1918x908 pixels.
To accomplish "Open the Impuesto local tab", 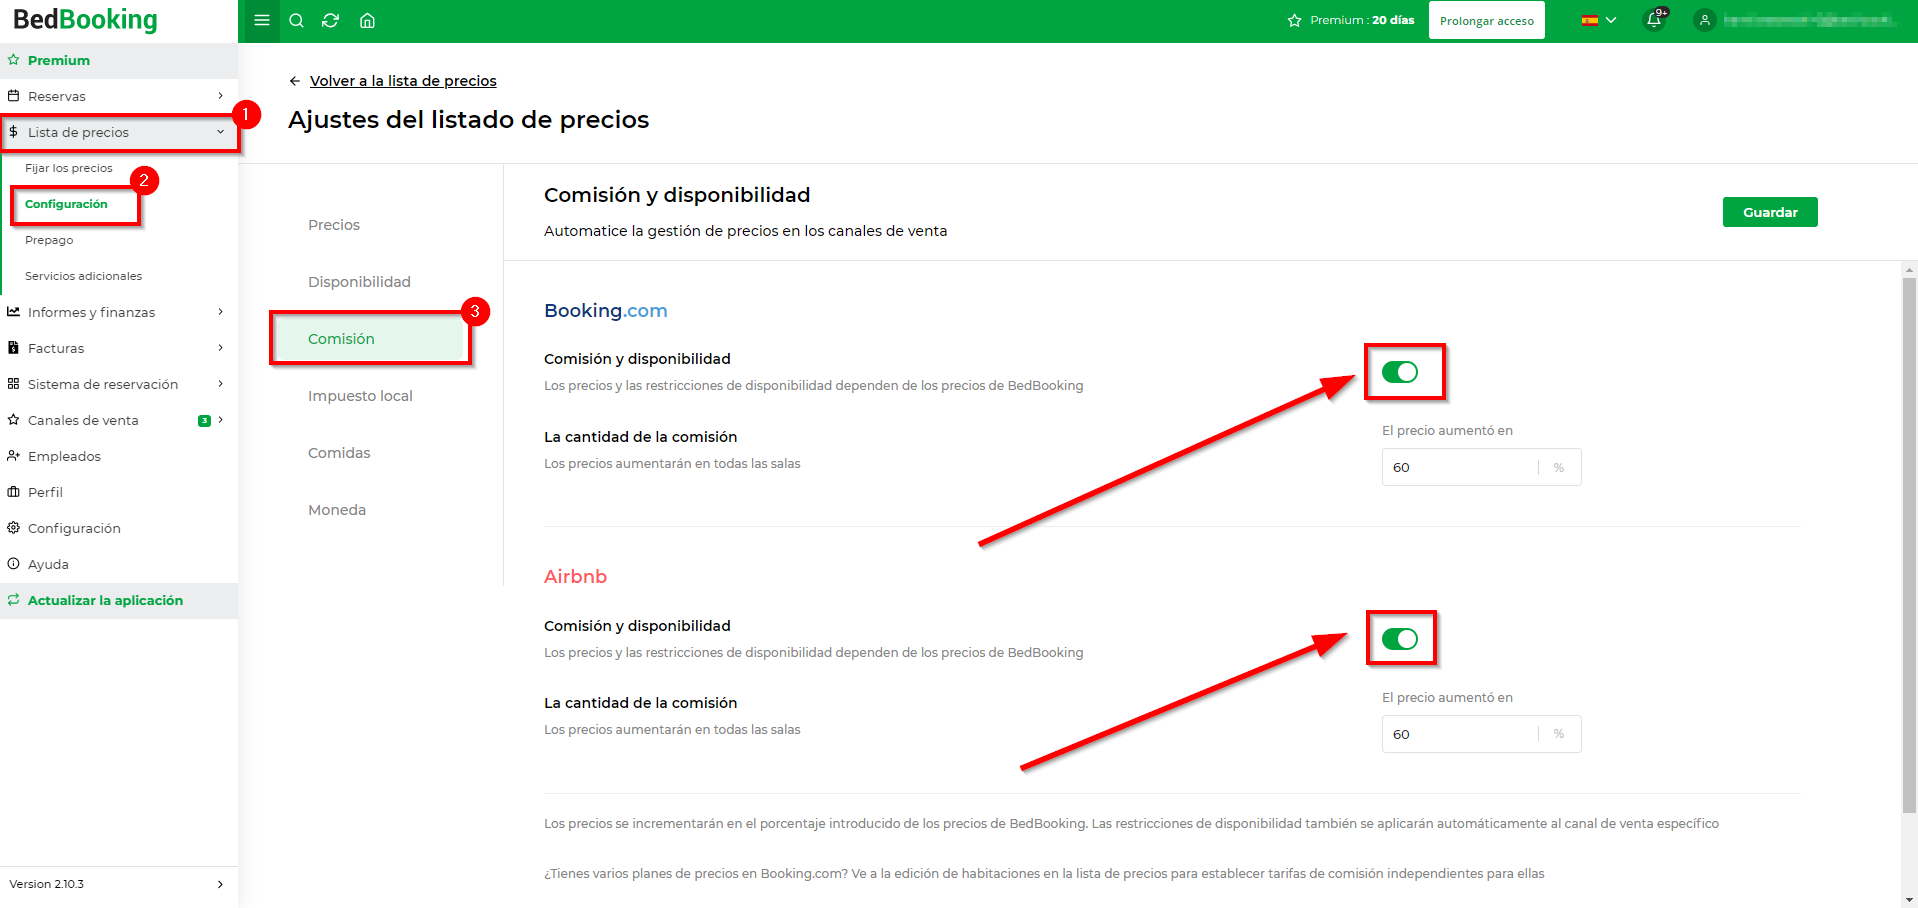I will (x=360, y=396).
